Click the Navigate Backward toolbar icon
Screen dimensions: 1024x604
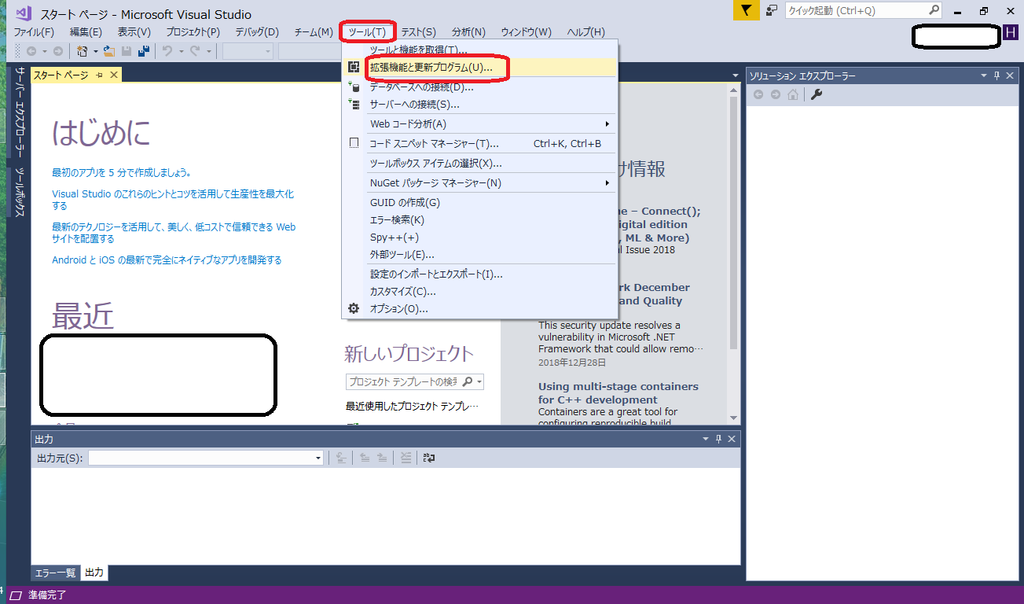tap(31, 51)
